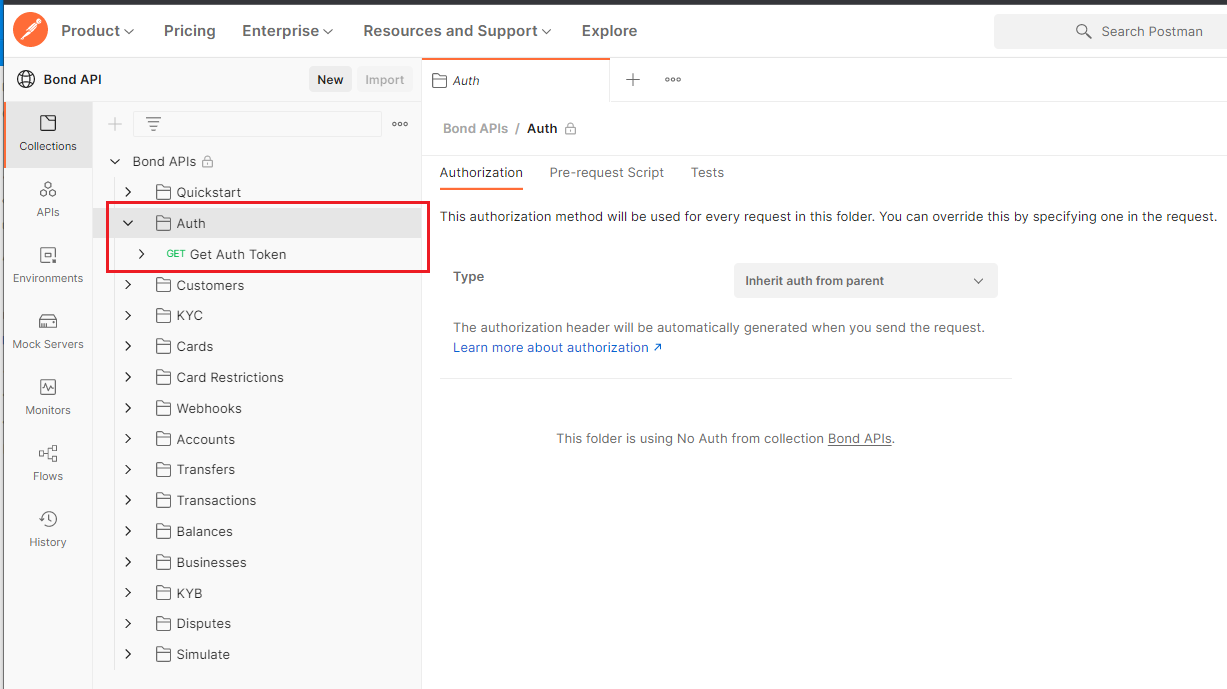Open the Environments sidebar icon
This screenshot has height=689, width=1227.
tap(48, 255)
